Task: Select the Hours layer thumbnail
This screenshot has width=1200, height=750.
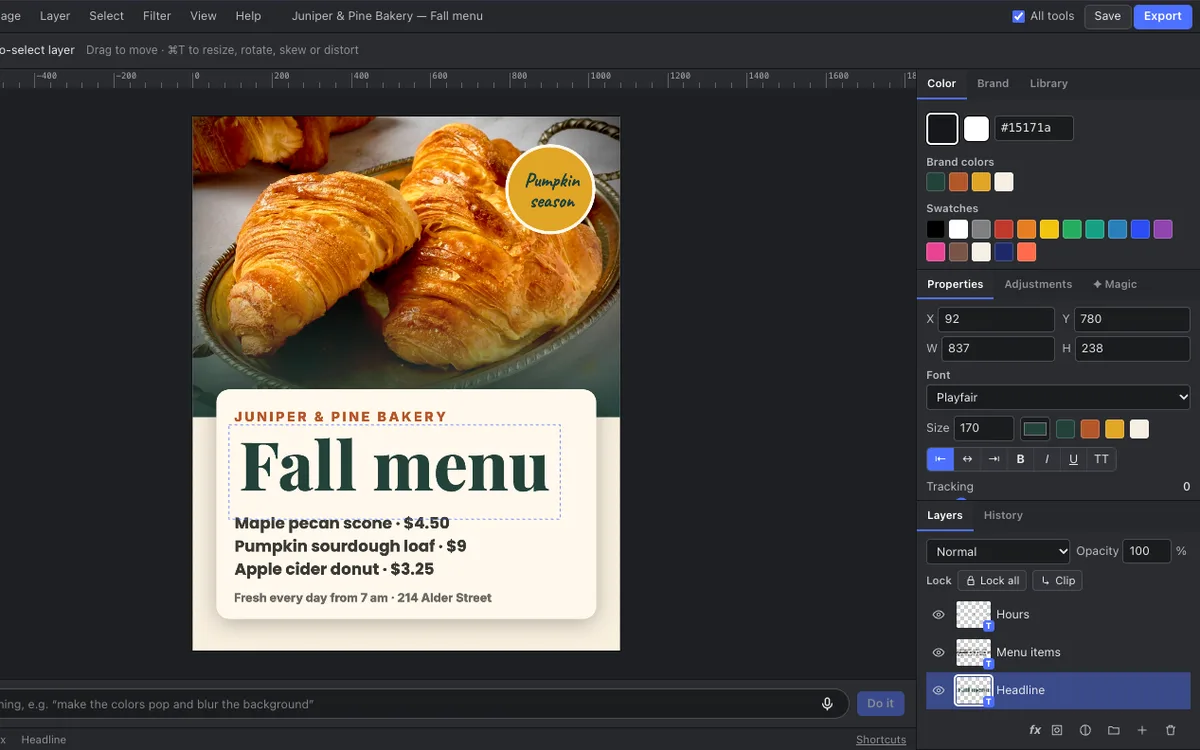Action: pos(973,615)
